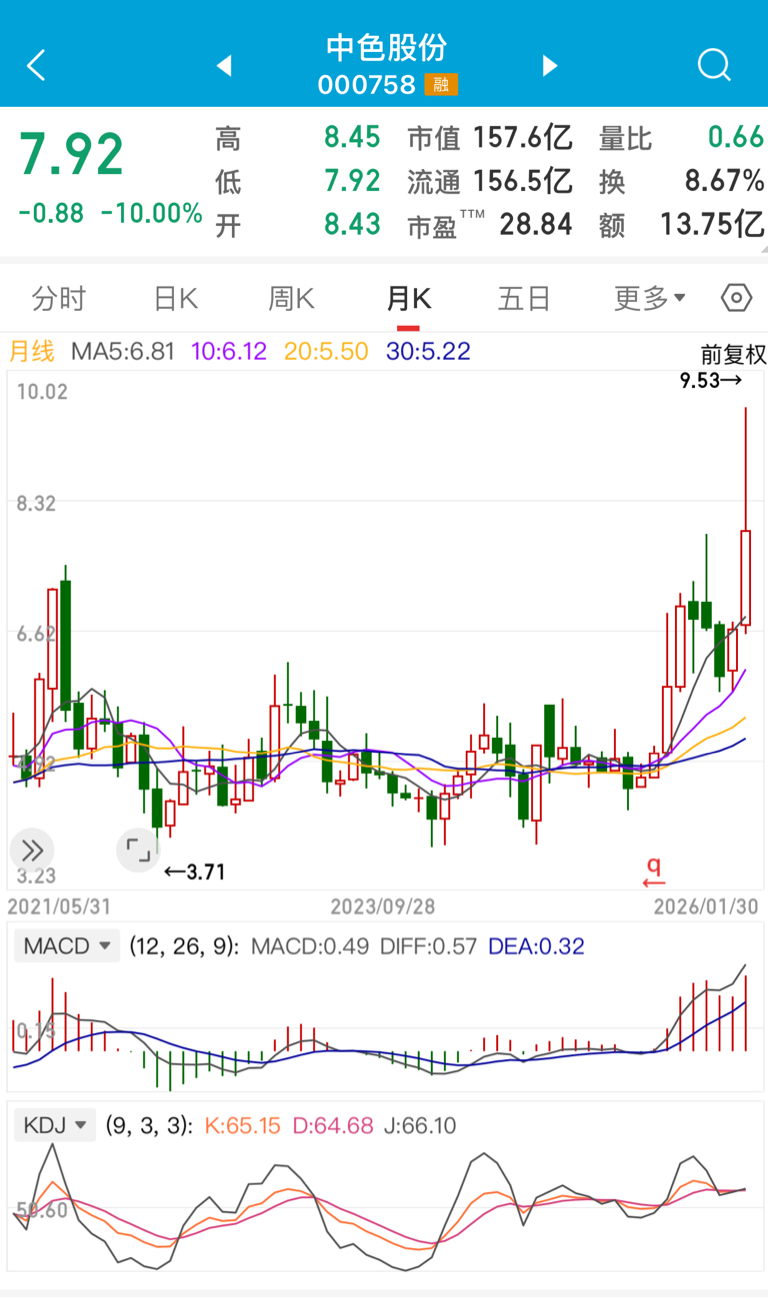Tap the current price 7.92
The image size is (768, 1298).
(71, 155)
